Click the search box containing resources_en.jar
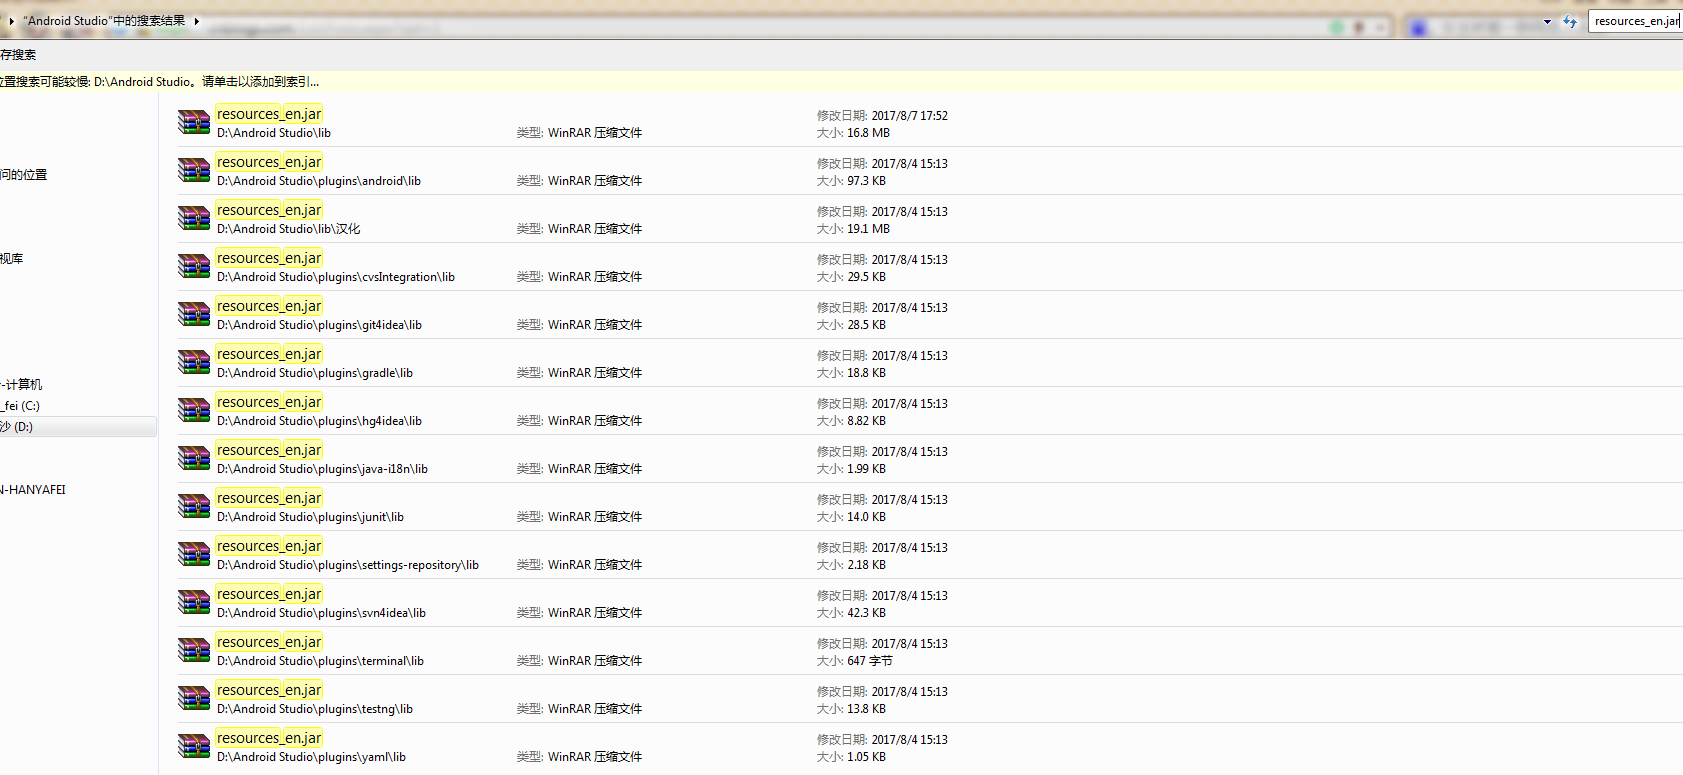Viewport: 1683px width, 775px height. coord(1636,21)
